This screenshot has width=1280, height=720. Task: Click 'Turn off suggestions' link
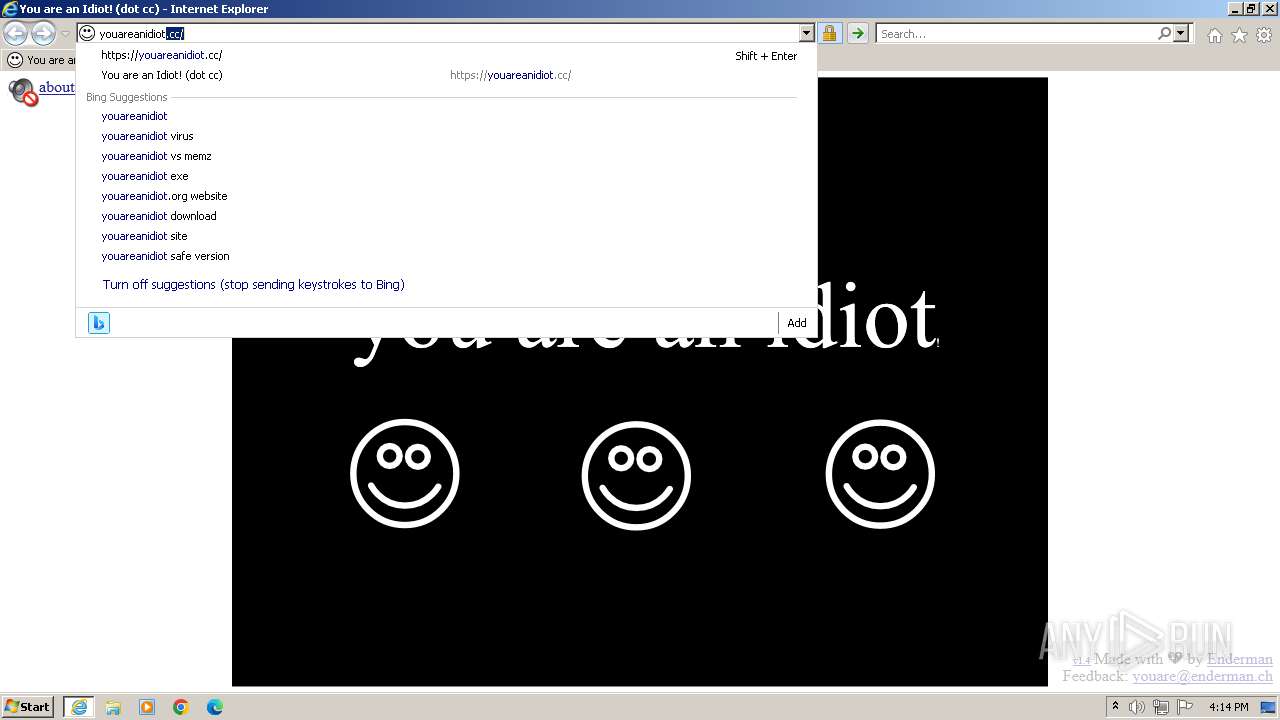coord(253,285)
